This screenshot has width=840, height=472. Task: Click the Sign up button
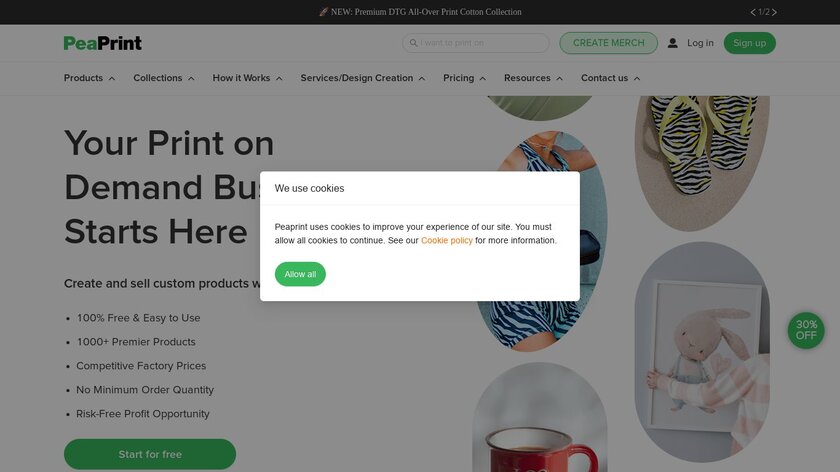click(x=749, y=43)
